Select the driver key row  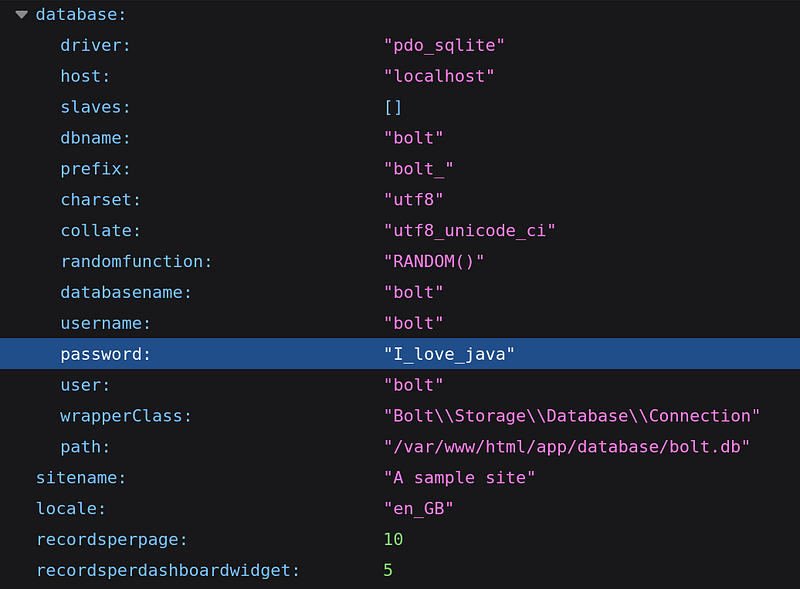pyautogui.click(x=95, y=46)
